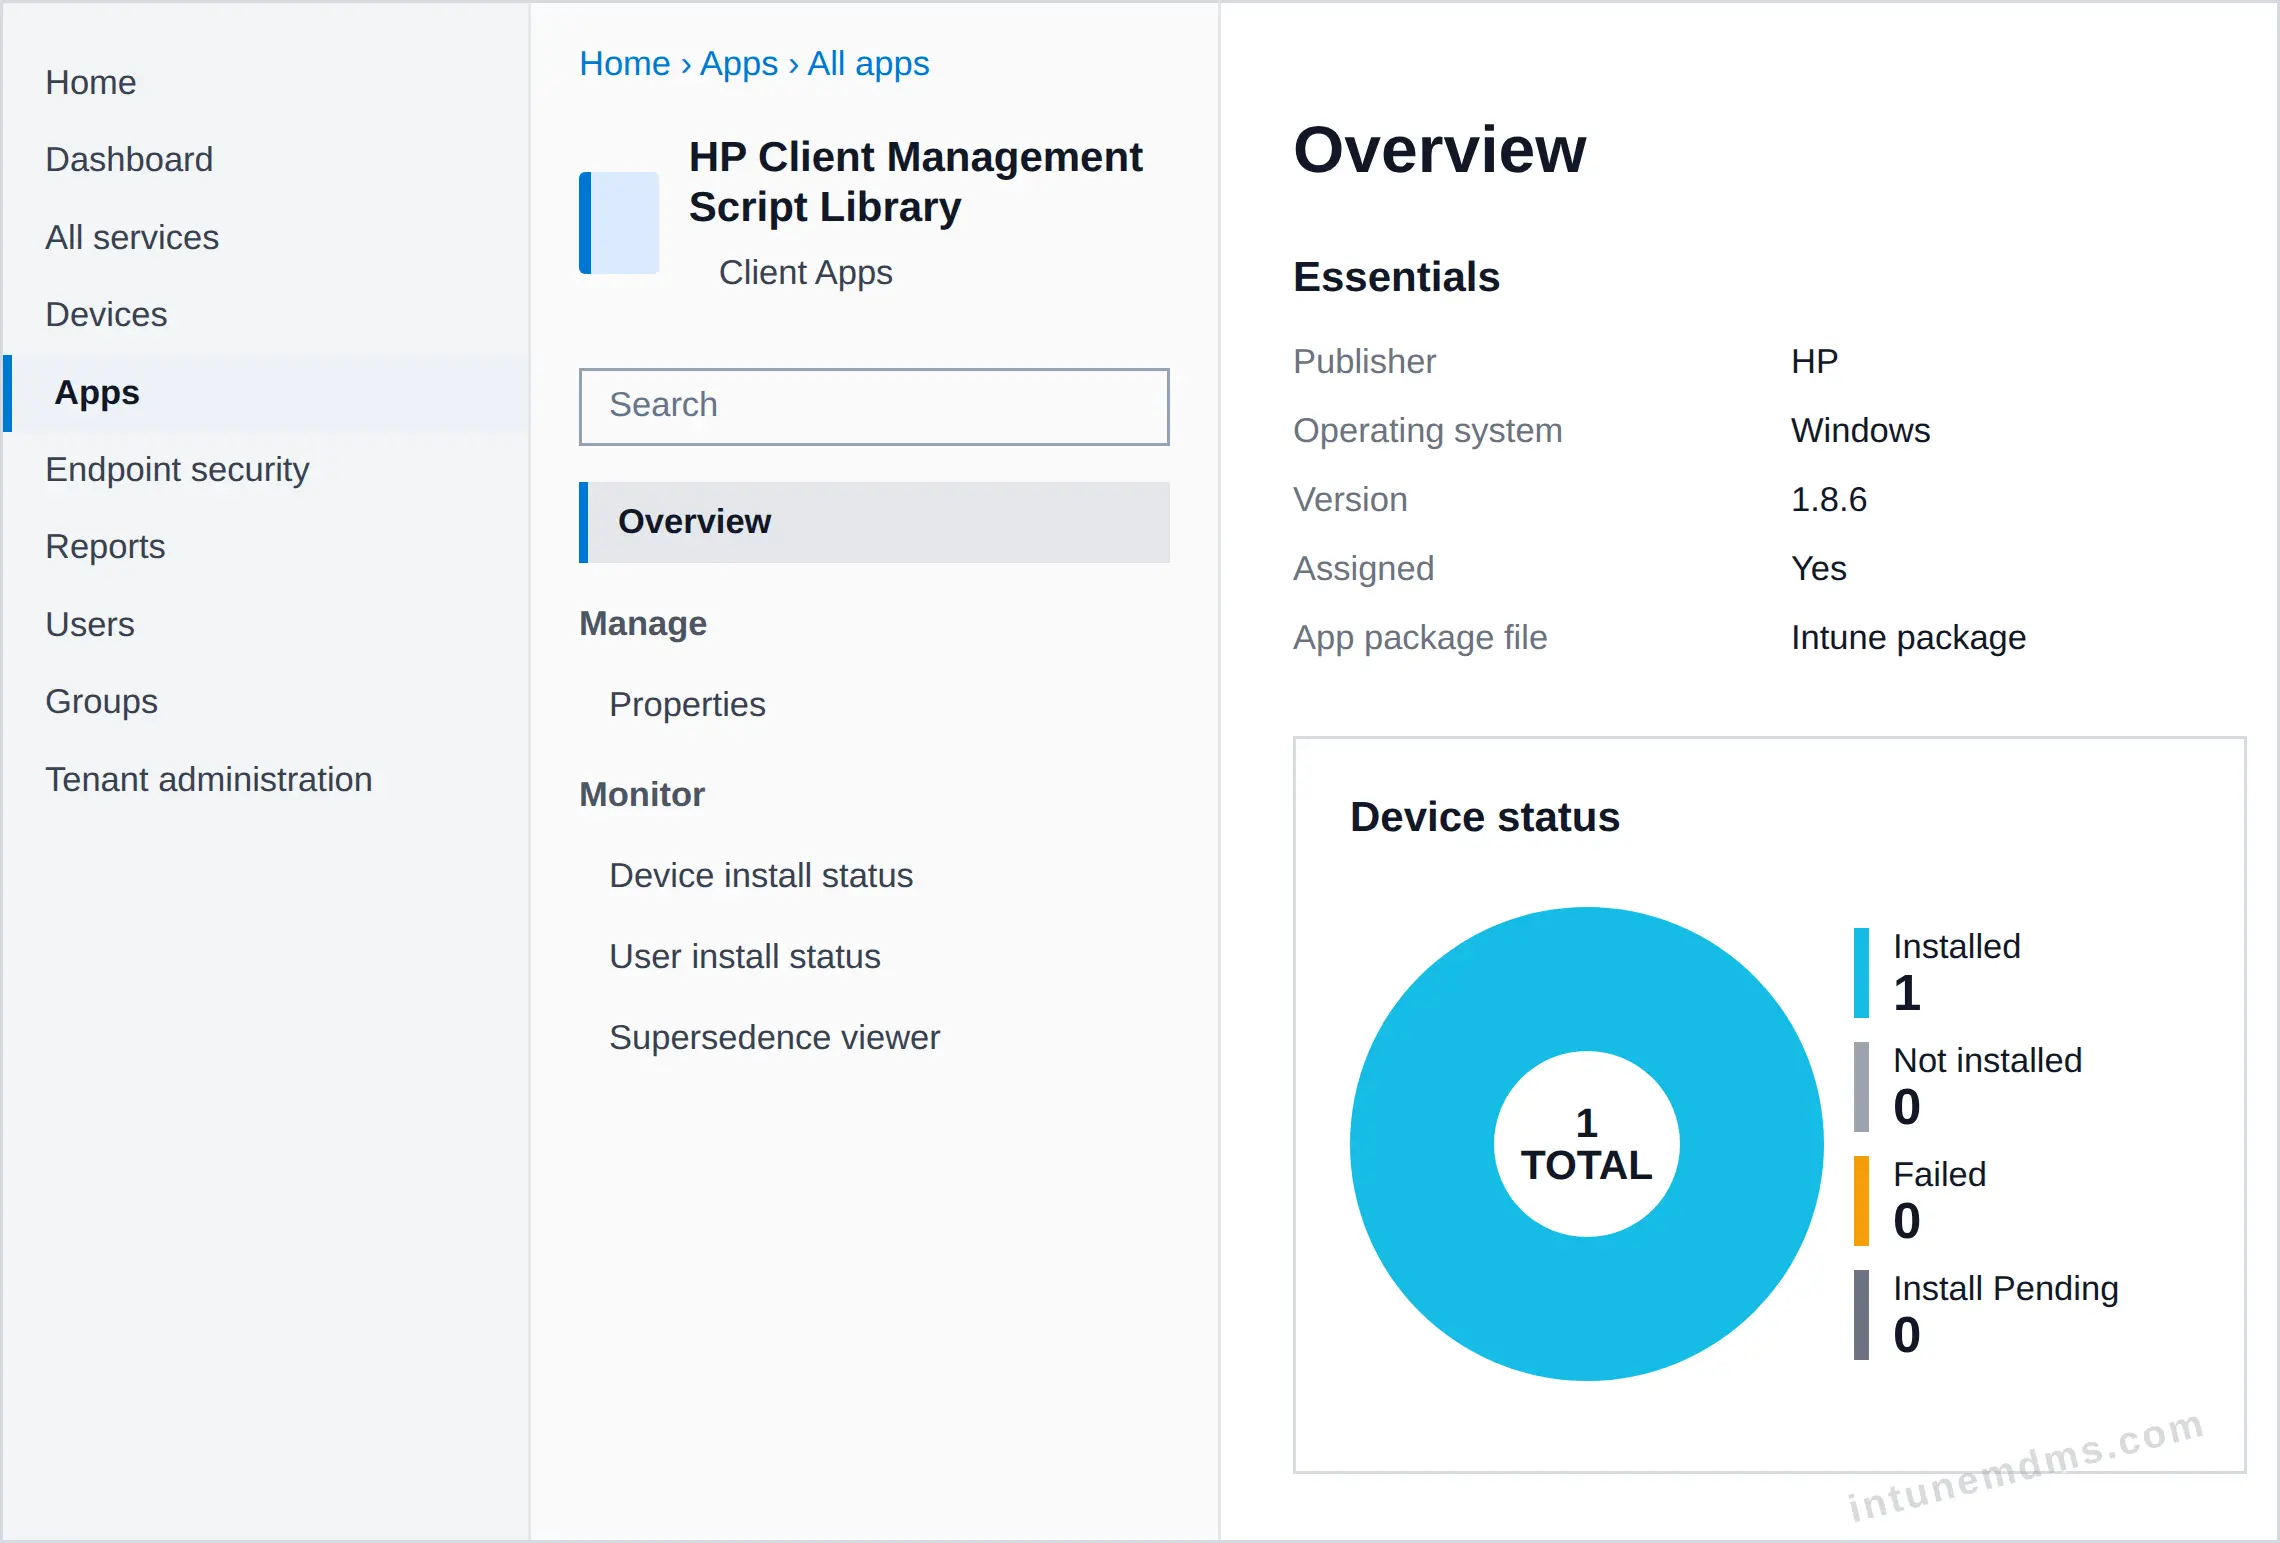
Task: Click the 'Manage' section header
Action: point(643,623)
